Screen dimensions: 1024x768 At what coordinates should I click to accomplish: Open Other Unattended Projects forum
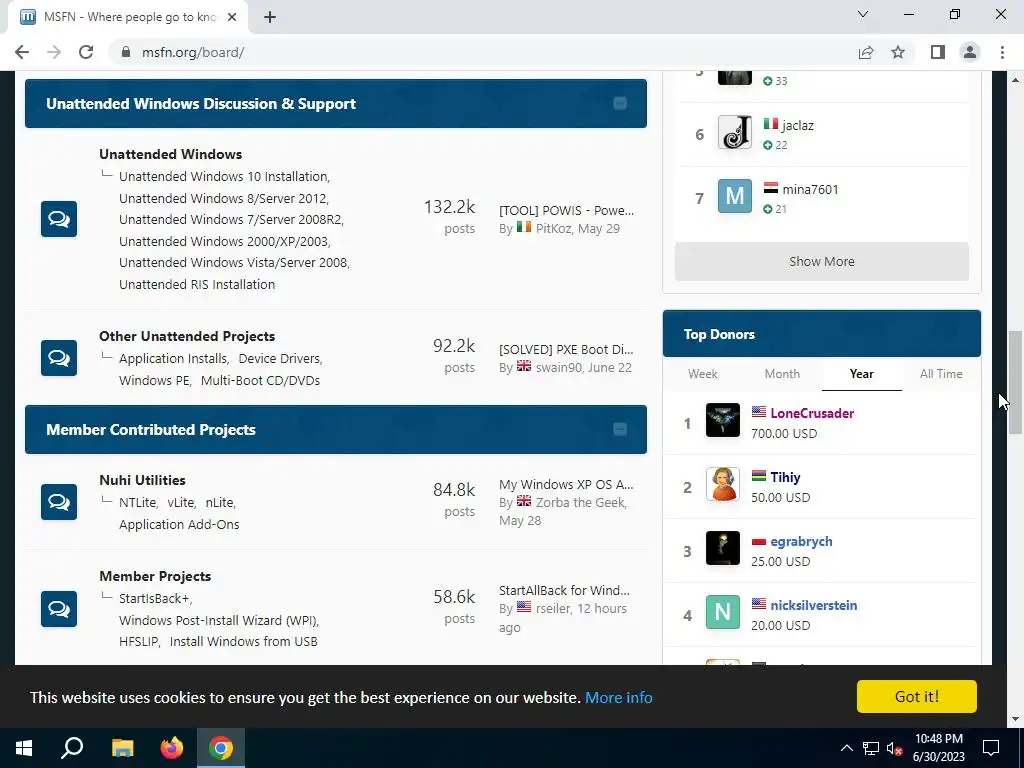pyautogui.click(x=187, y=336)
